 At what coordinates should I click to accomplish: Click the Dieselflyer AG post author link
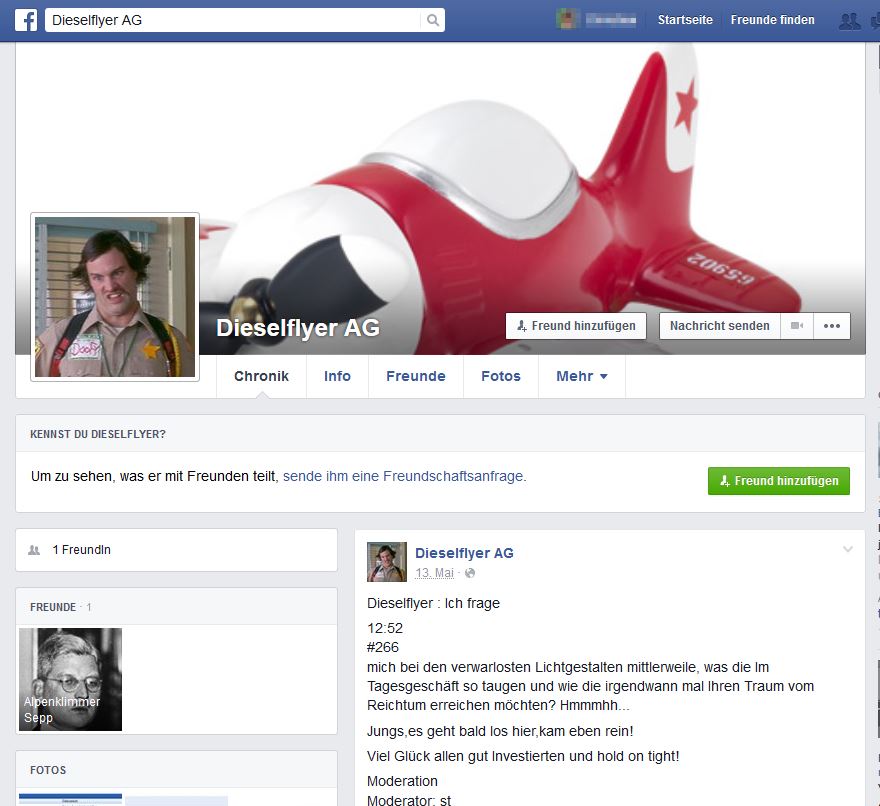(464, 553)
